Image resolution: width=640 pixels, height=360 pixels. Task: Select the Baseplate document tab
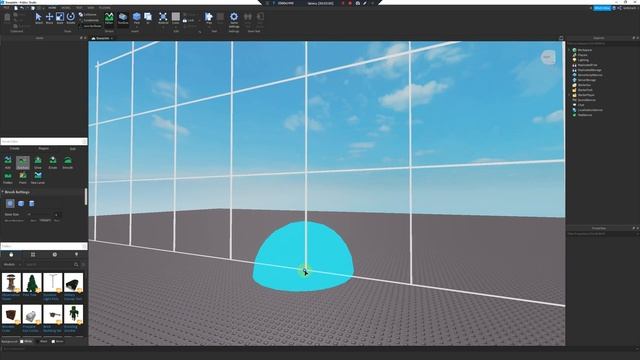(102, 38)
